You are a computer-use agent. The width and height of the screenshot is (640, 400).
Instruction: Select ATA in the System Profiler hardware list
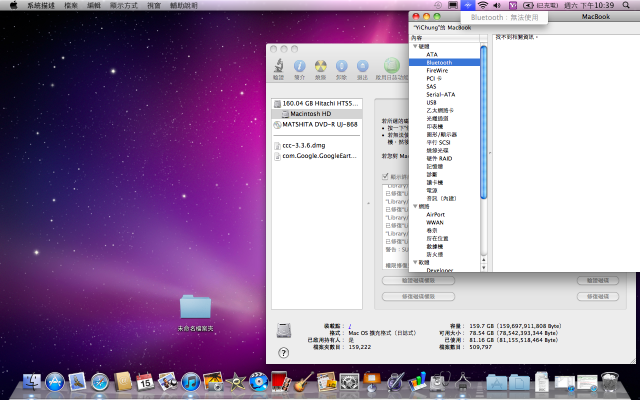point(432,54)
